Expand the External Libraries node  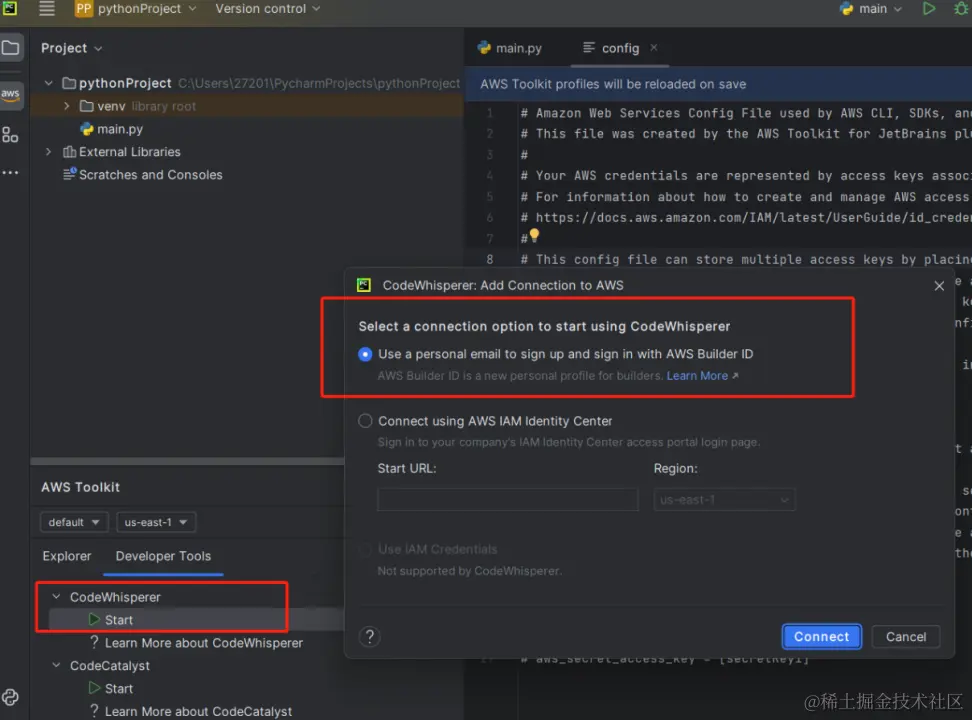point(49,151)
